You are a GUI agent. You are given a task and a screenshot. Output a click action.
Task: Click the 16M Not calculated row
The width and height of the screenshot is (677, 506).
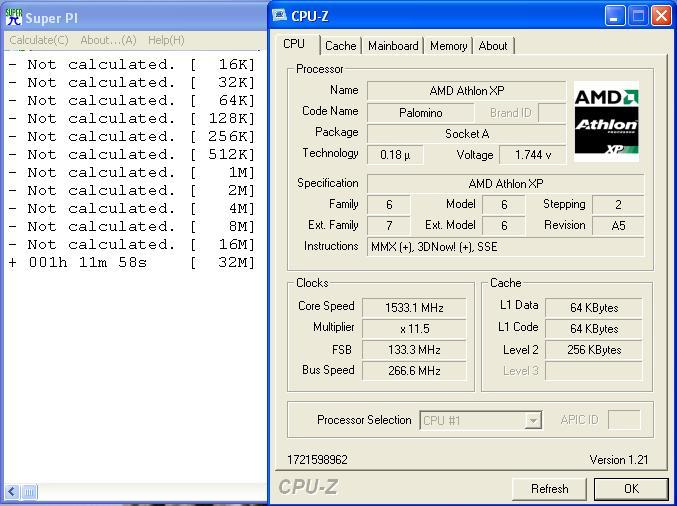coord(132,244)
